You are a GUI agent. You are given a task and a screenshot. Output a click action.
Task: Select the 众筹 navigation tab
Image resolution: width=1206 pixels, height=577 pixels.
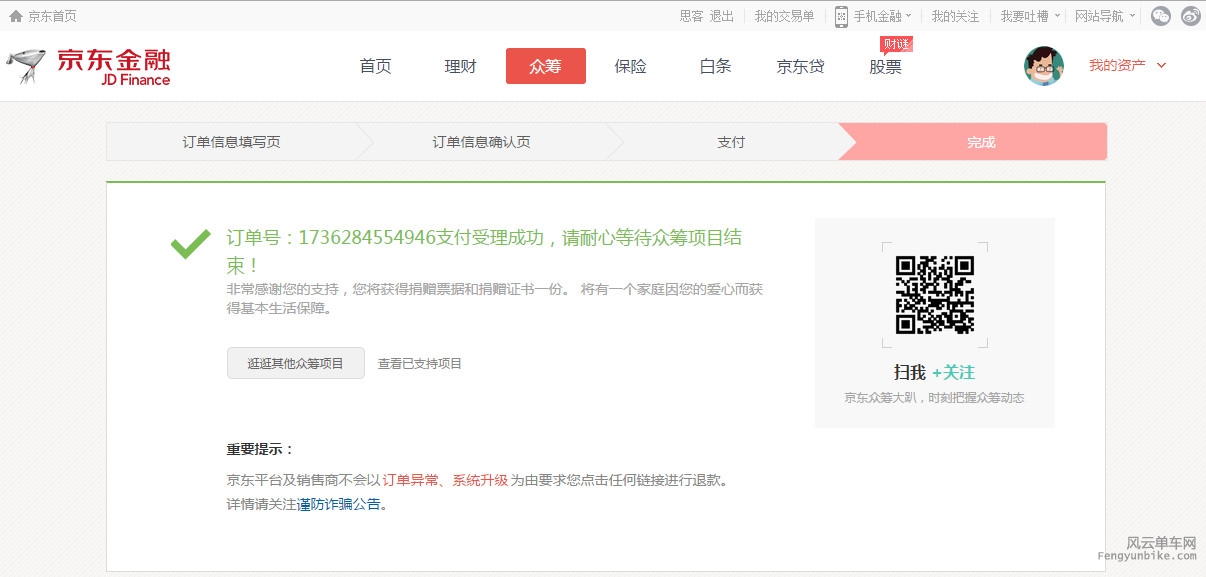click(545, 66)
